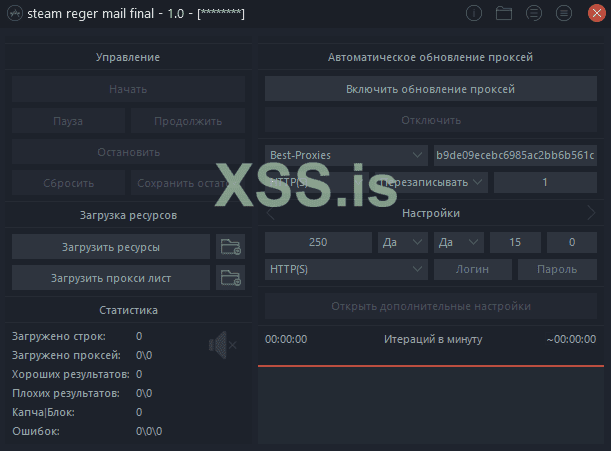Click Включить обновление проксей button
Screen dimensions: 611x451
pos(431,89)
